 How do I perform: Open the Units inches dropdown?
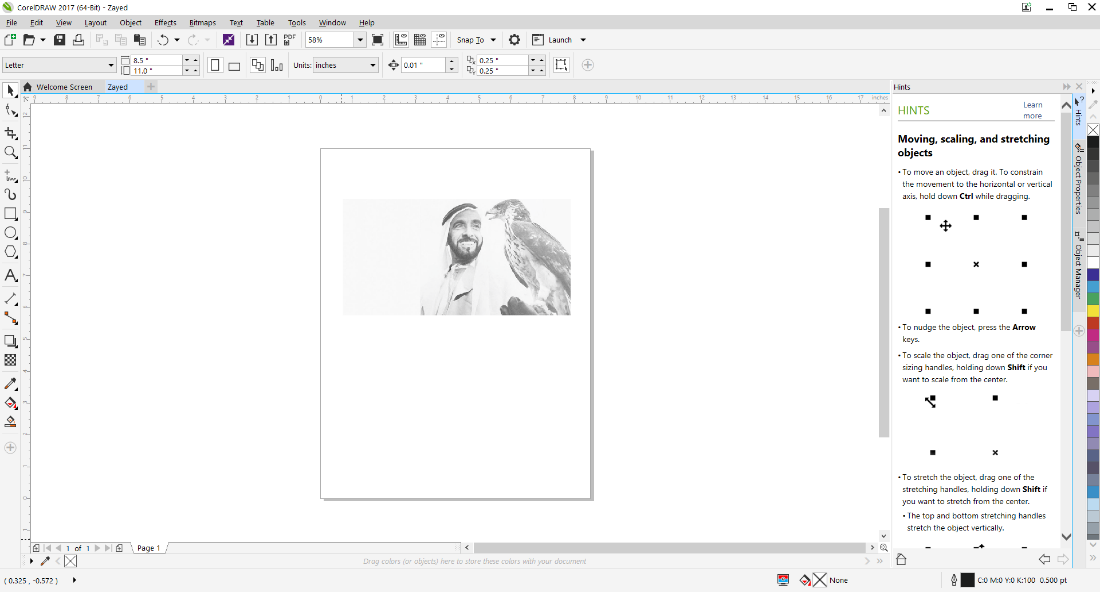(x=373, y=65)
